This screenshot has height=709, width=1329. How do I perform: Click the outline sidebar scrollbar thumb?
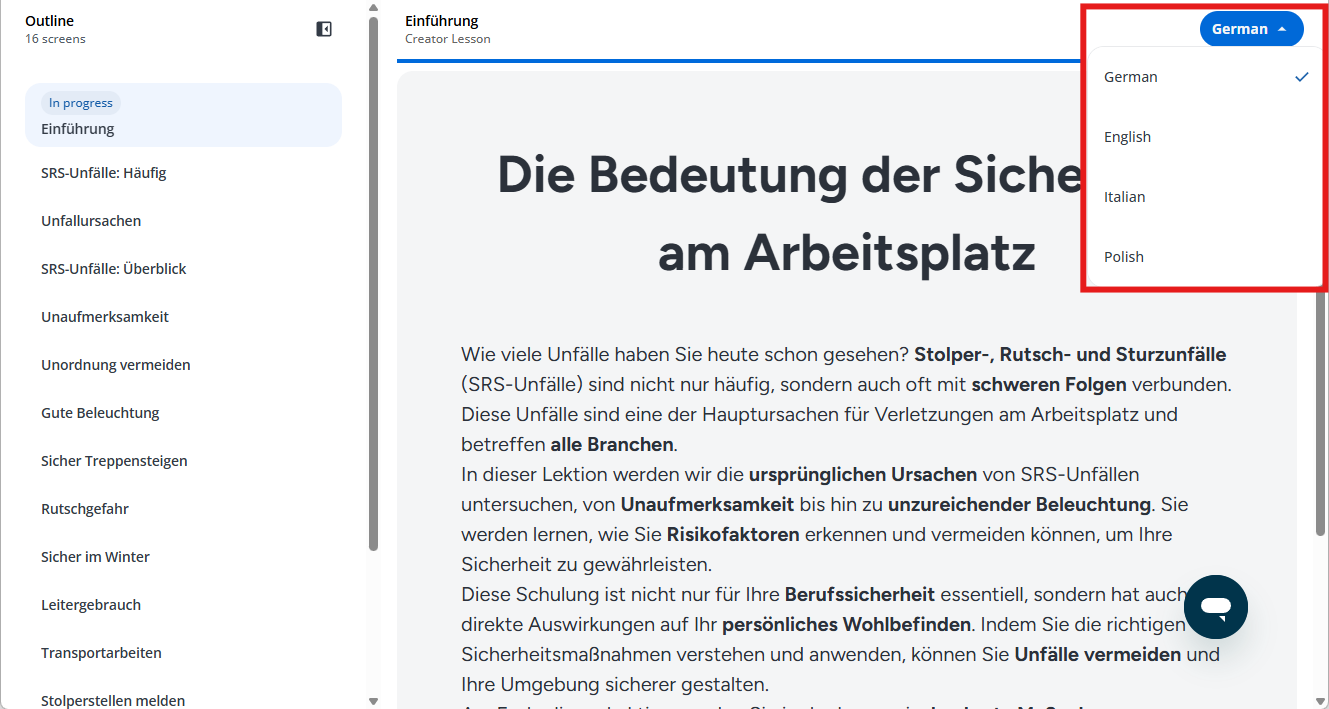pos(374,283)
